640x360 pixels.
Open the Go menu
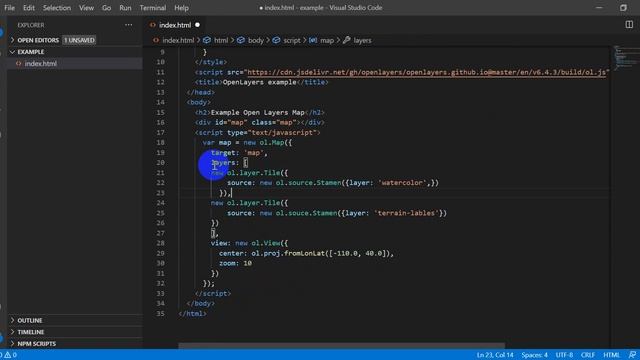(x=107, y=8)
